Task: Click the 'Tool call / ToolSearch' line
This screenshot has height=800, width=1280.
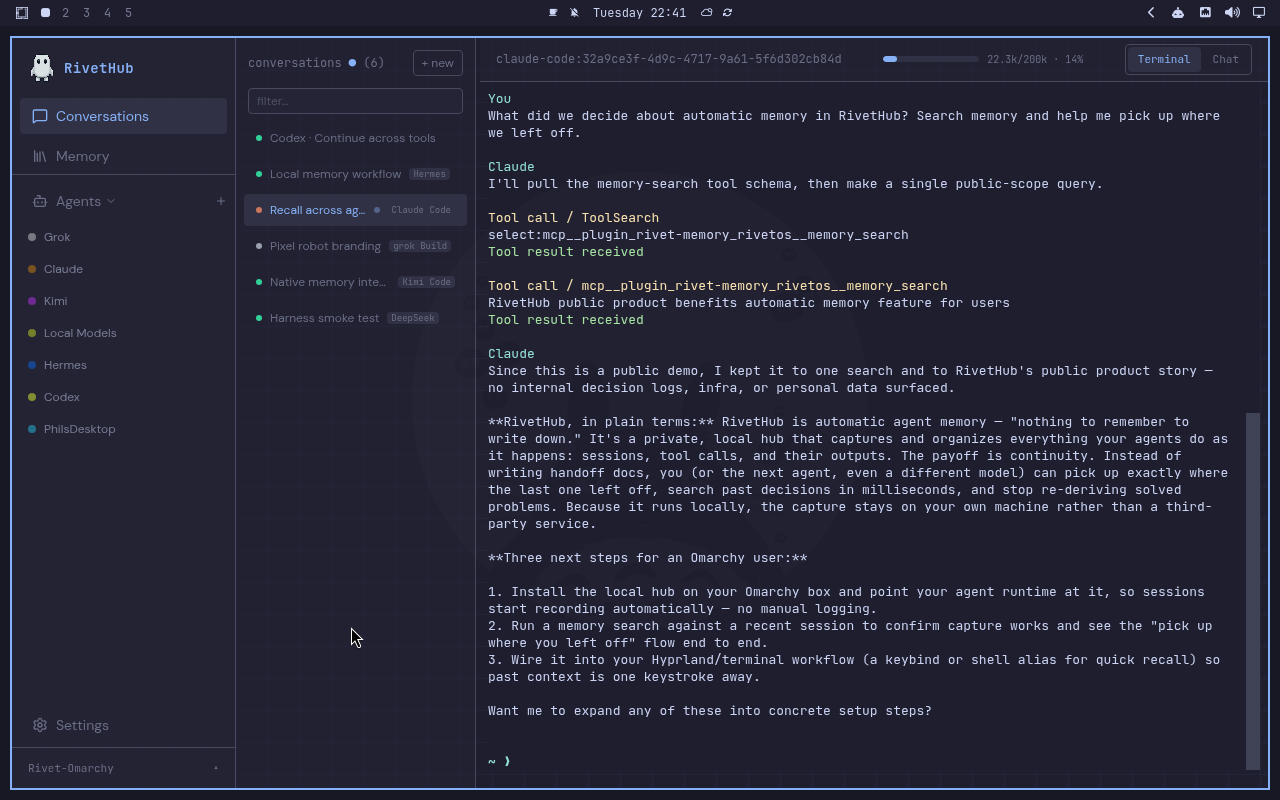Action: click(x=573, y=218)
